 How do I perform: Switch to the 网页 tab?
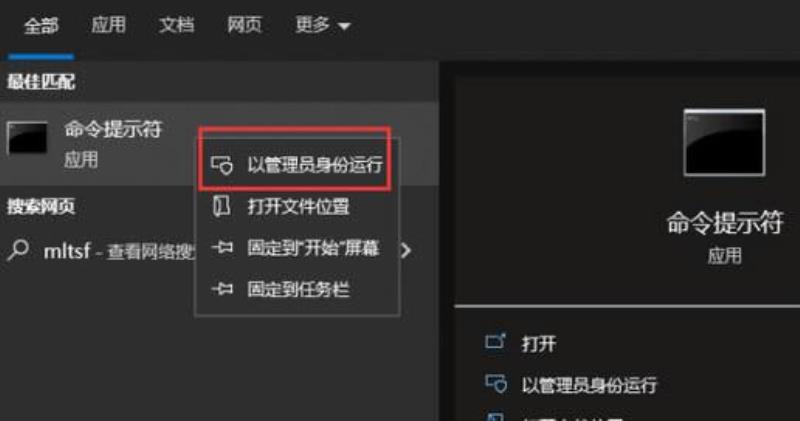click(x=244, y=24)
